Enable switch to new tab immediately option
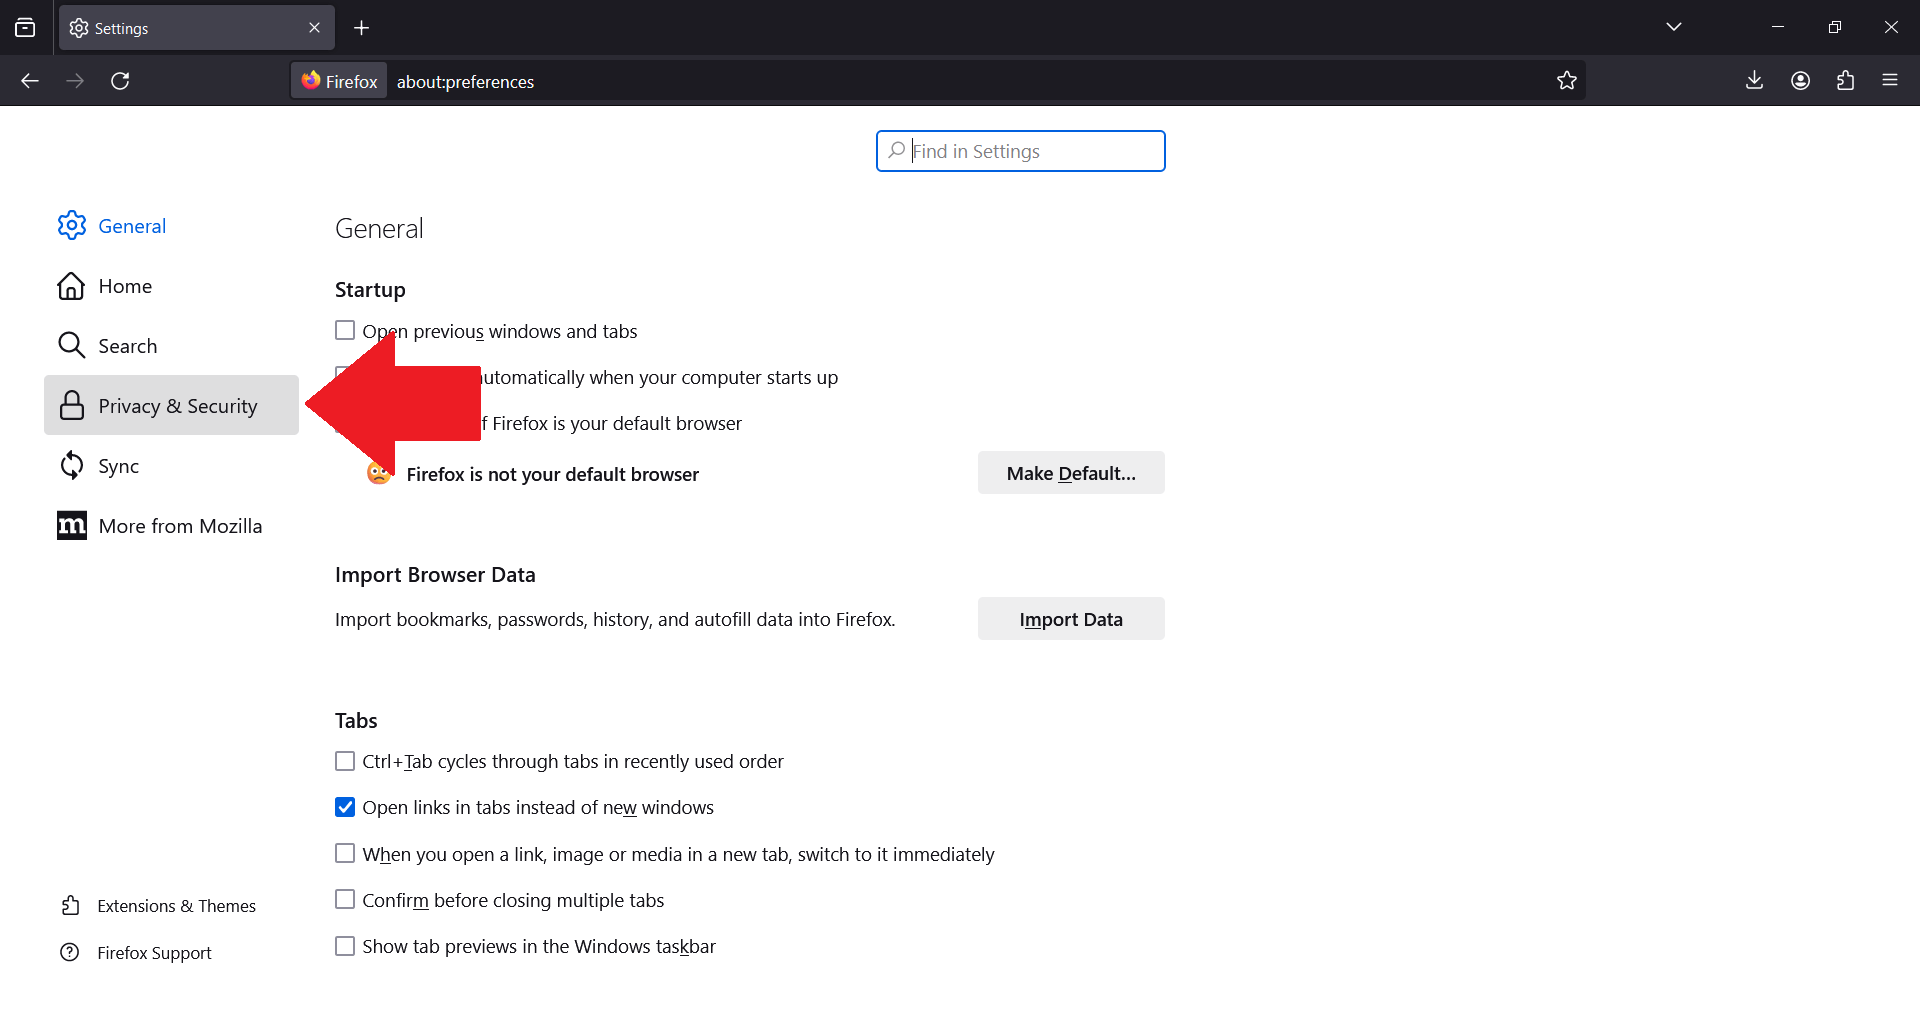This screenshot has width=1920, height=1018. click(345, 853)
